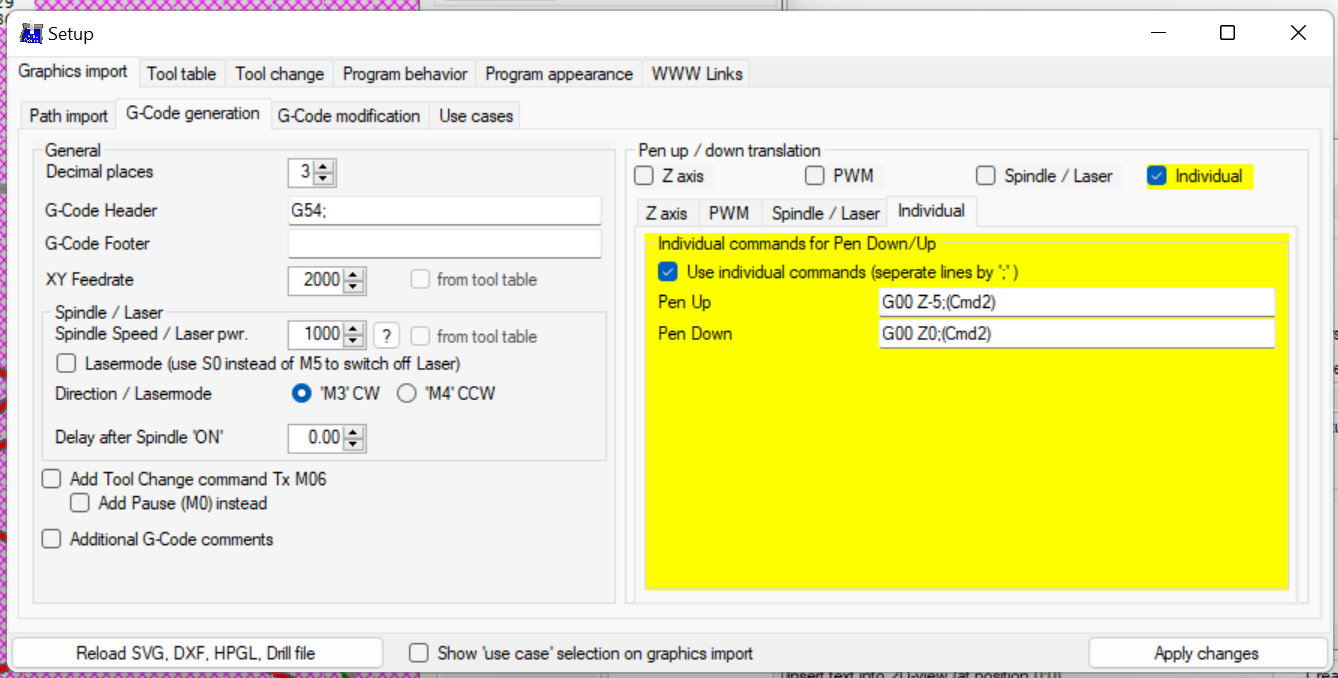
Task: Toggle Lasermode S0 instead of M5
Action: [67, 364]
